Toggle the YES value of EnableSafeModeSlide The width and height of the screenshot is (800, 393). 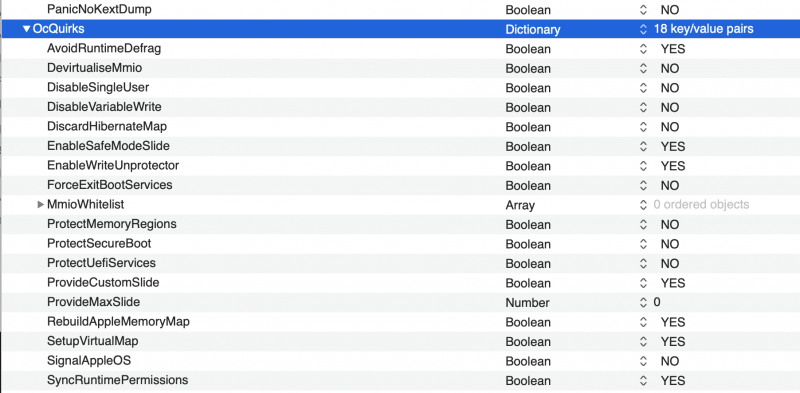(x=672, y=146)
